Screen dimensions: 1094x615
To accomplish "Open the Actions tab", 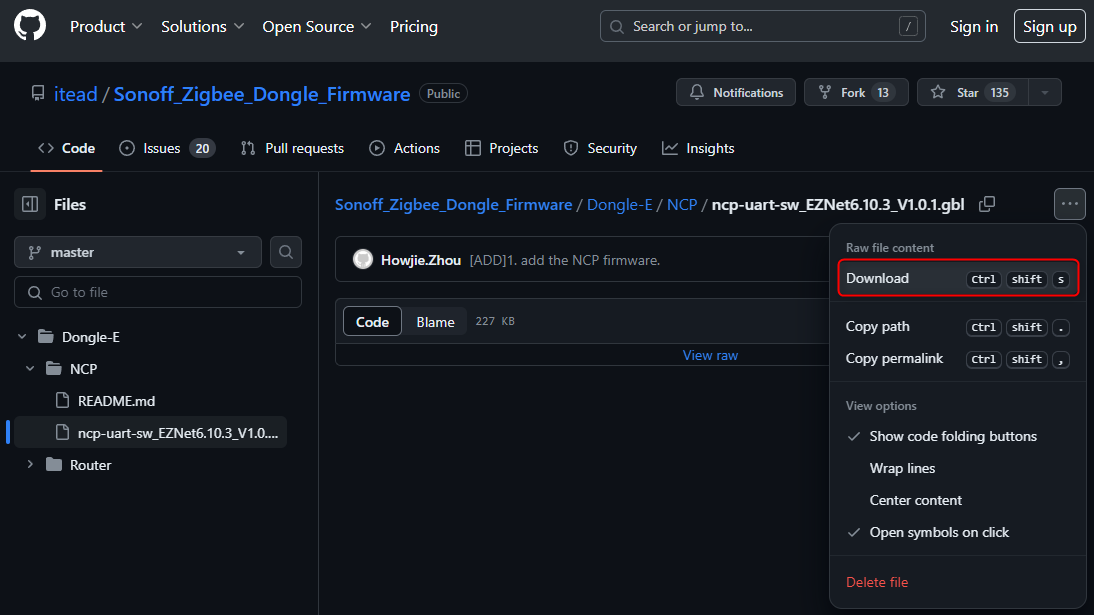I will (405, 148).
